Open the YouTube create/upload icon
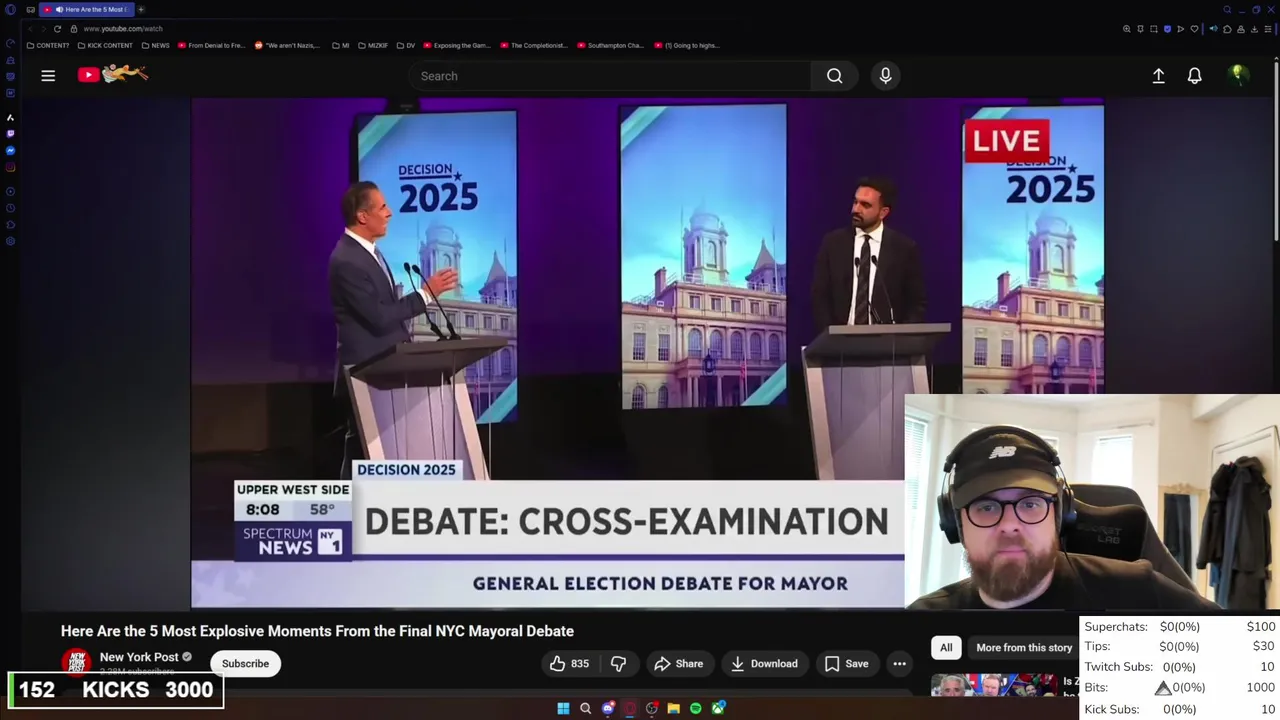Screen dimensions: 1280x720 tap(1158, 76)
